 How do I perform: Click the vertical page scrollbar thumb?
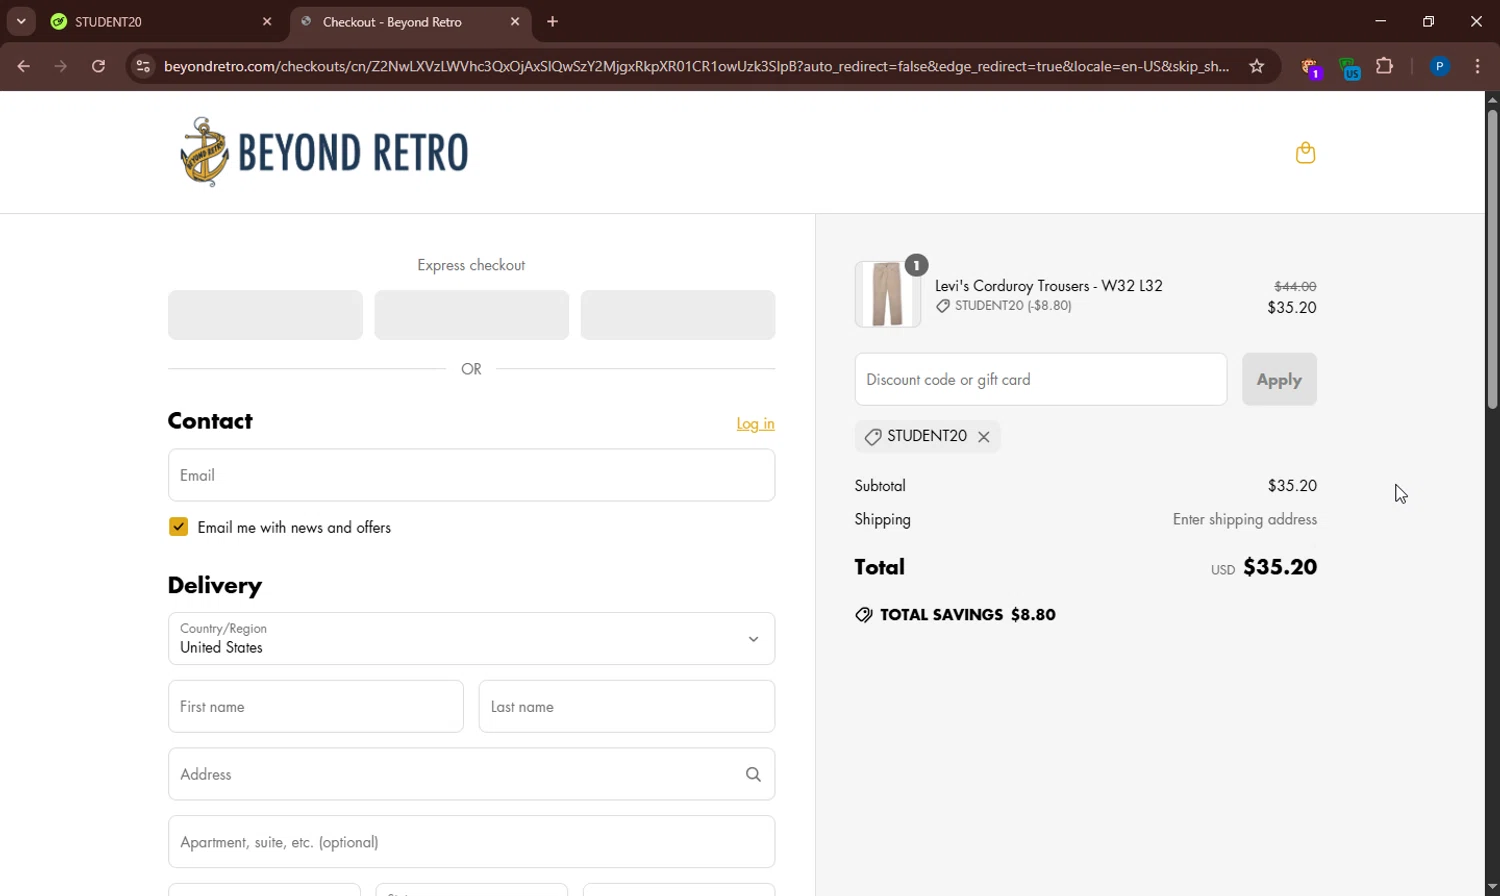[x=1492, y=259]
